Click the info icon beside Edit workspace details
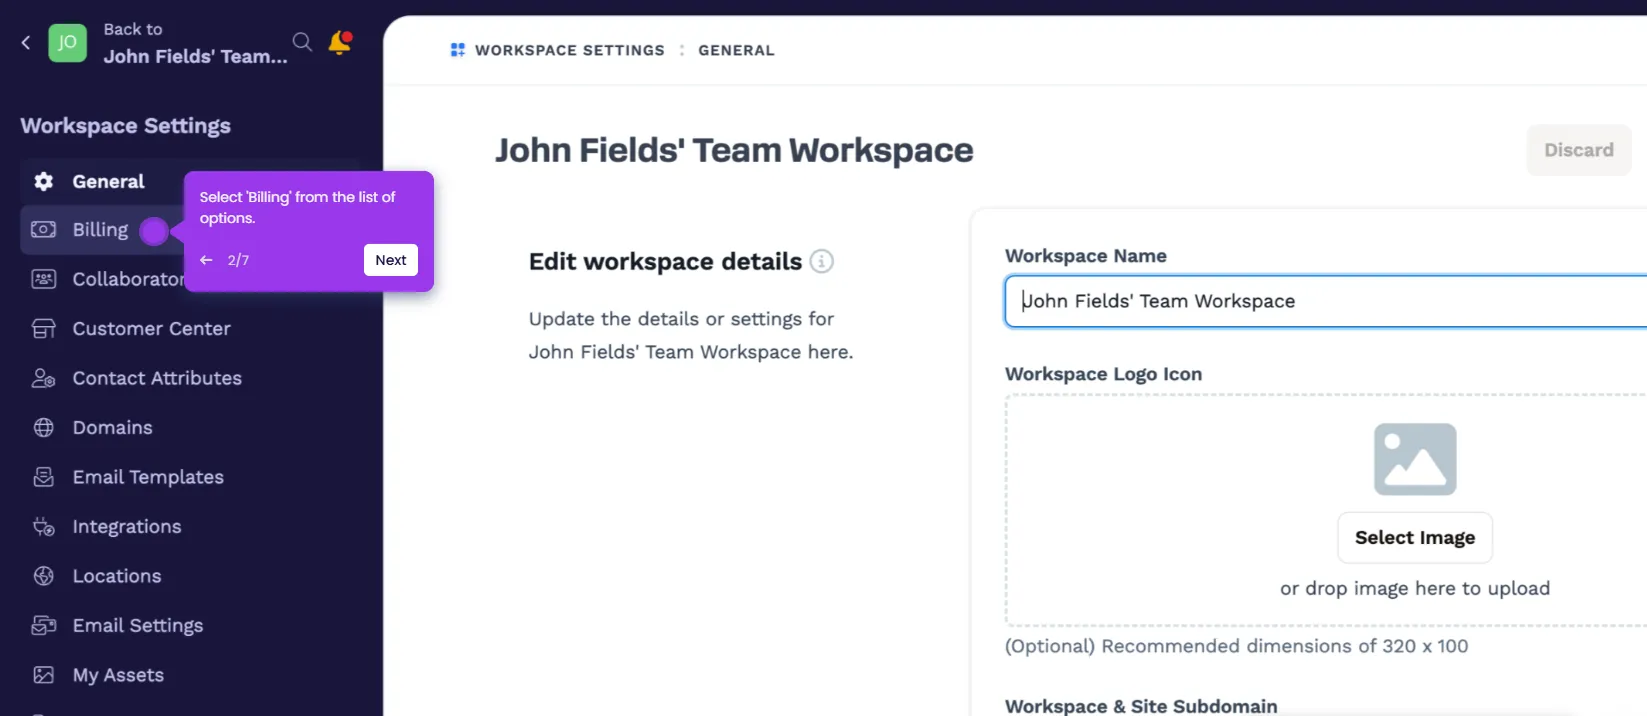The height and width of the screenshot is (716, 1647). [x=821, y=261]
